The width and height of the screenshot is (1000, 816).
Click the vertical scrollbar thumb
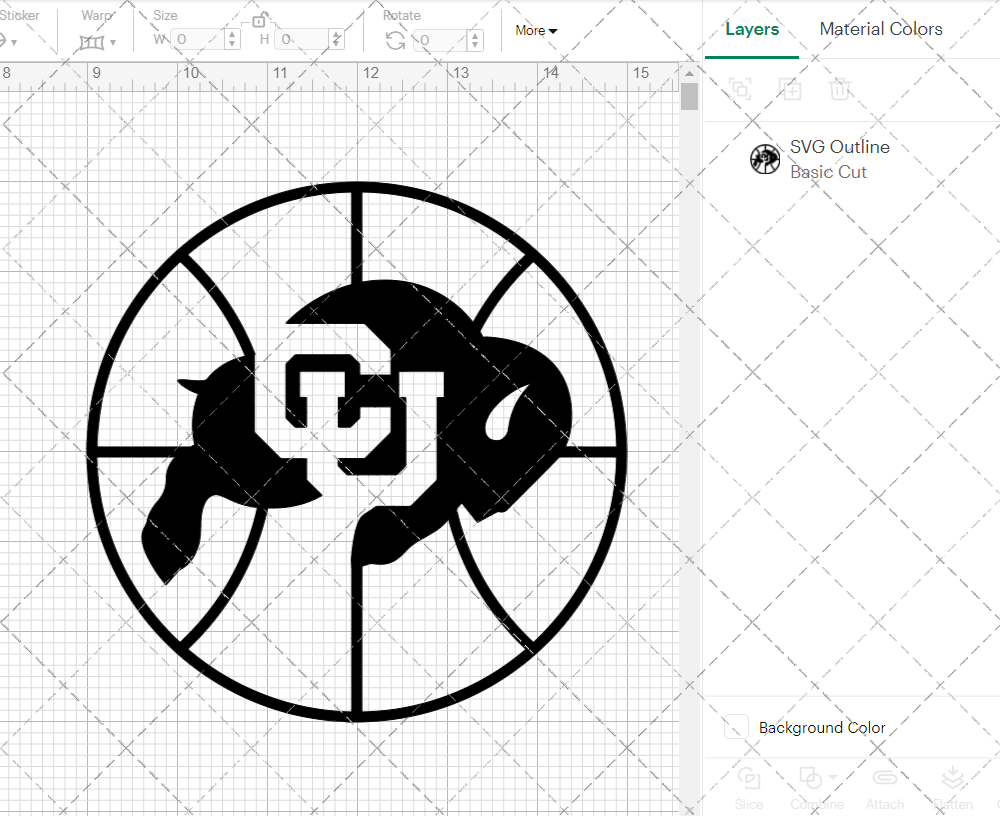(x=689, y=97)
